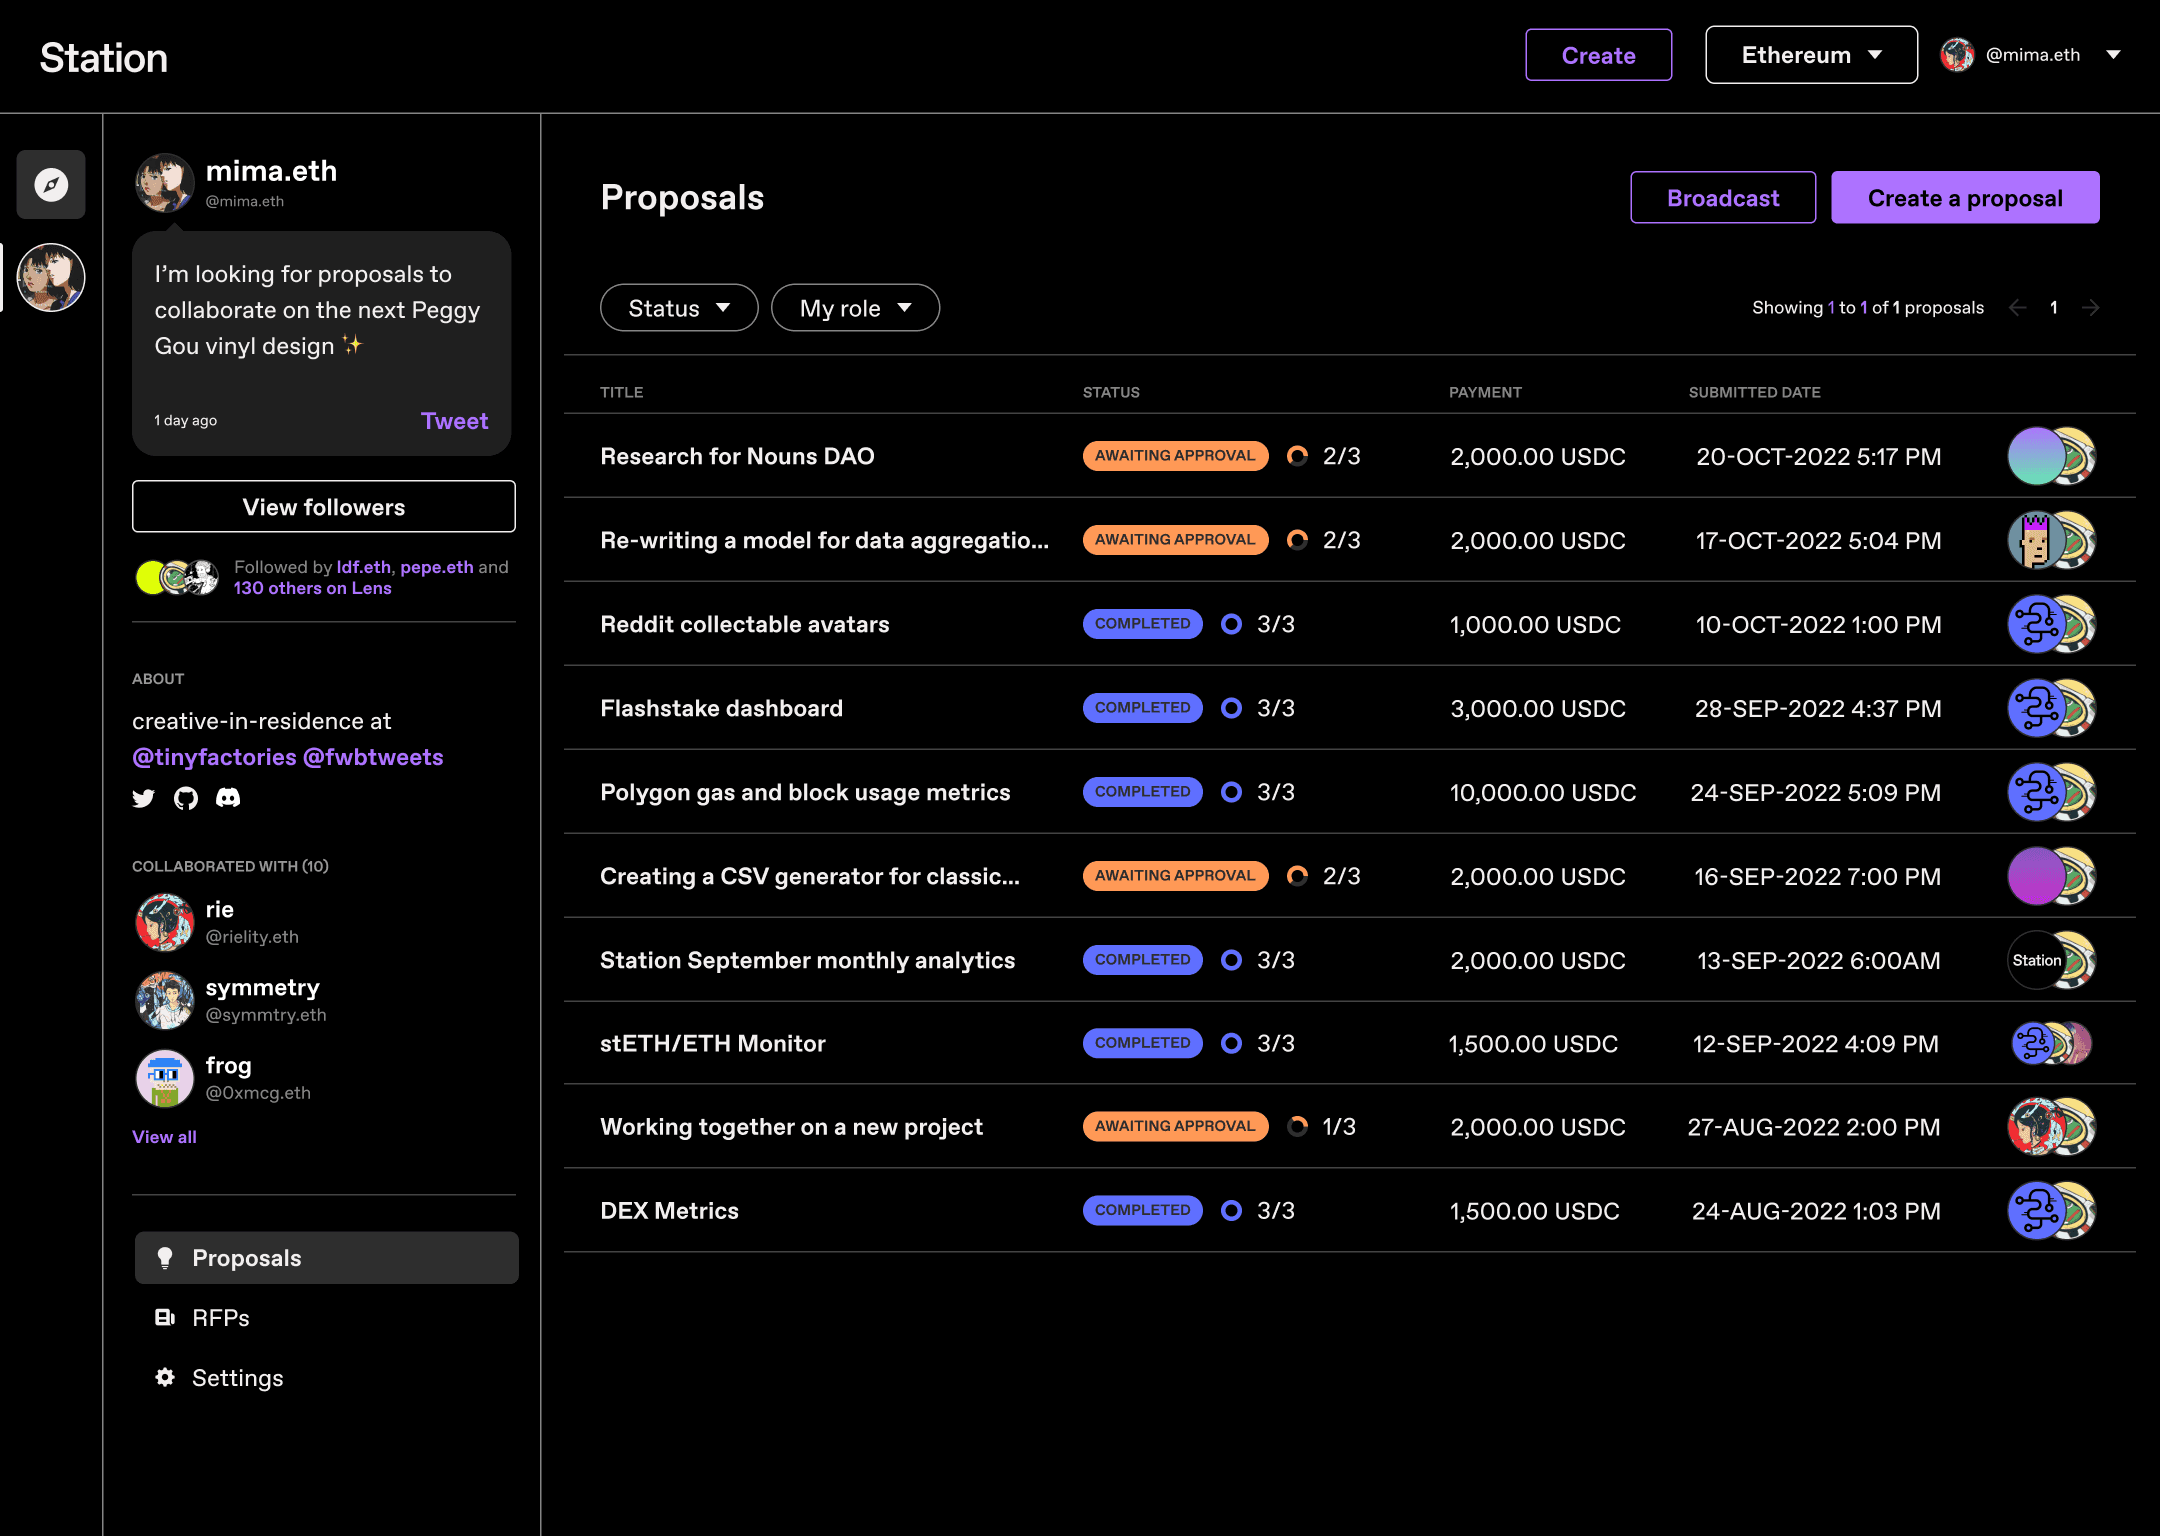Go to previous proposals page arrow
This screenshot has height=1536, width=2160.
(2018, 308)
